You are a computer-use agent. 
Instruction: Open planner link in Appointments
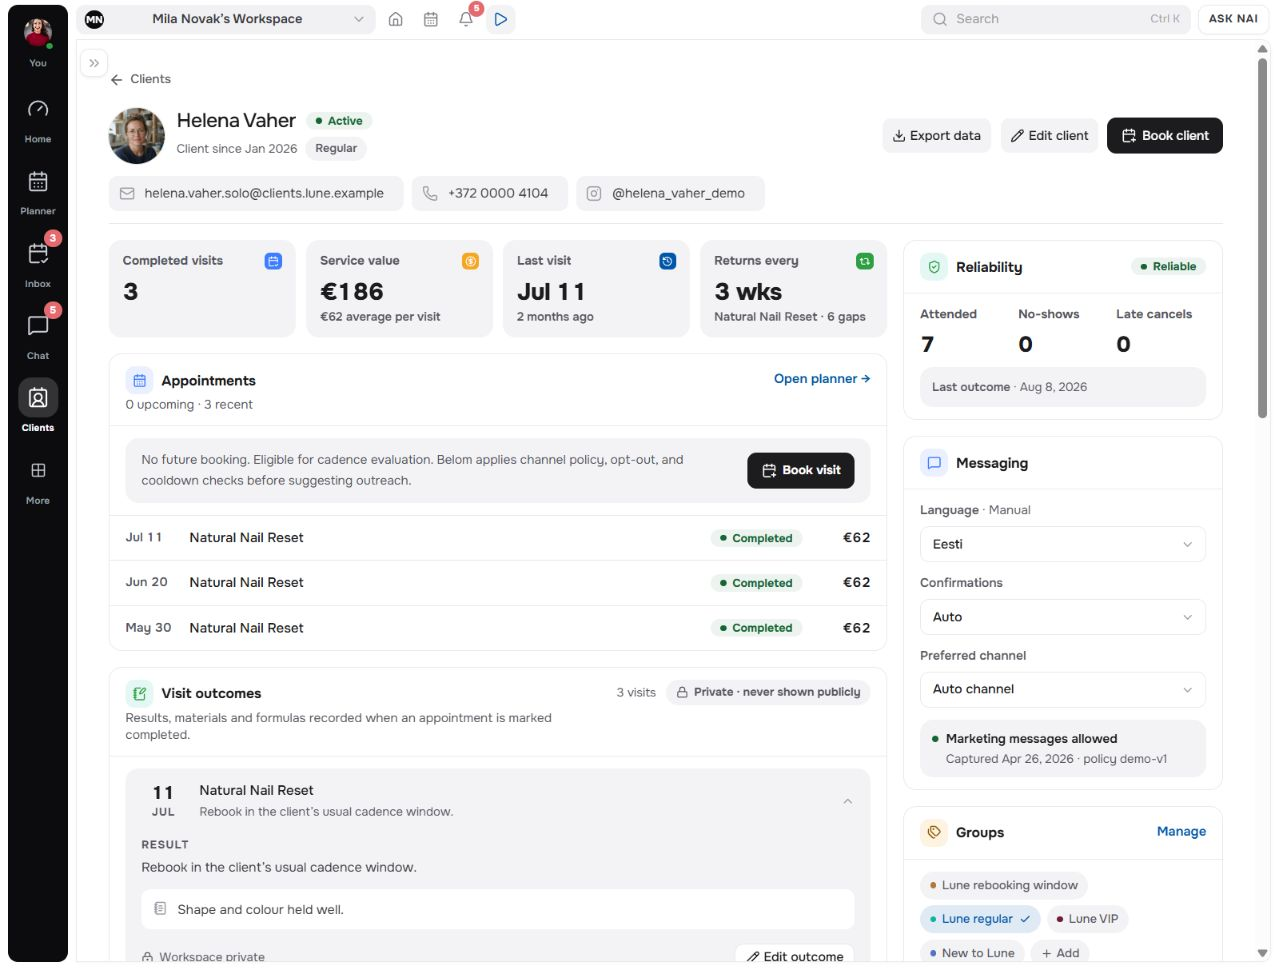click(822, 379)
